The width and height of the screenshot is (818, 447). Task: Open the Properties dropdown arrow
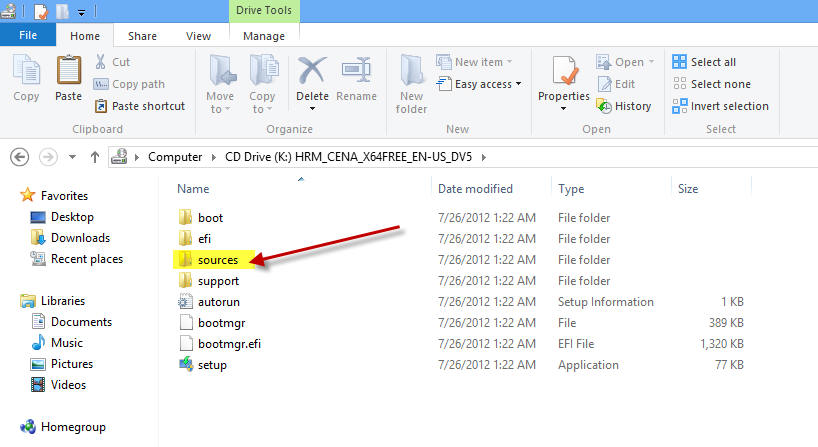point(563,108)
